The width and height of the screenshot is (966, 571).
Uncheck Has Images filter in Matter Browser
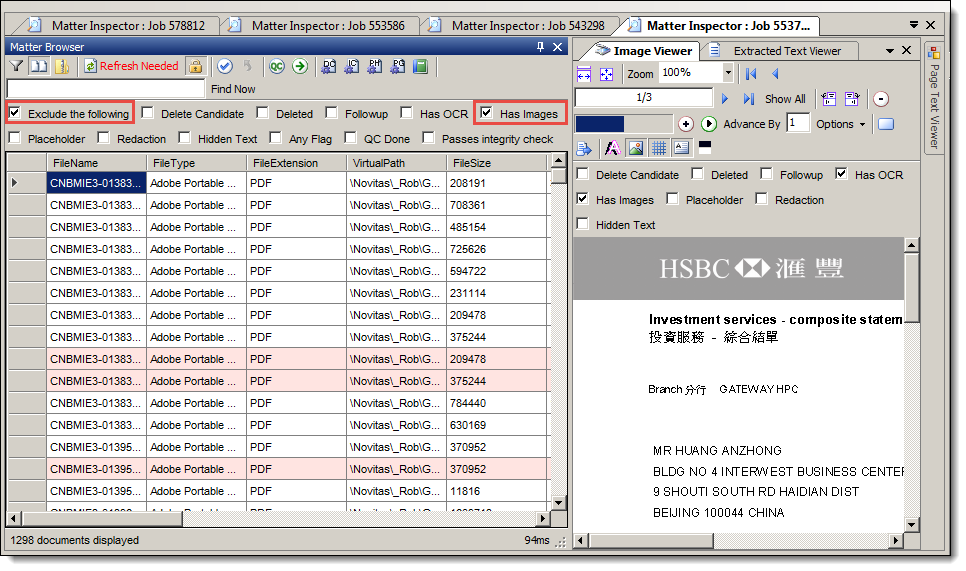coord(487,113)
